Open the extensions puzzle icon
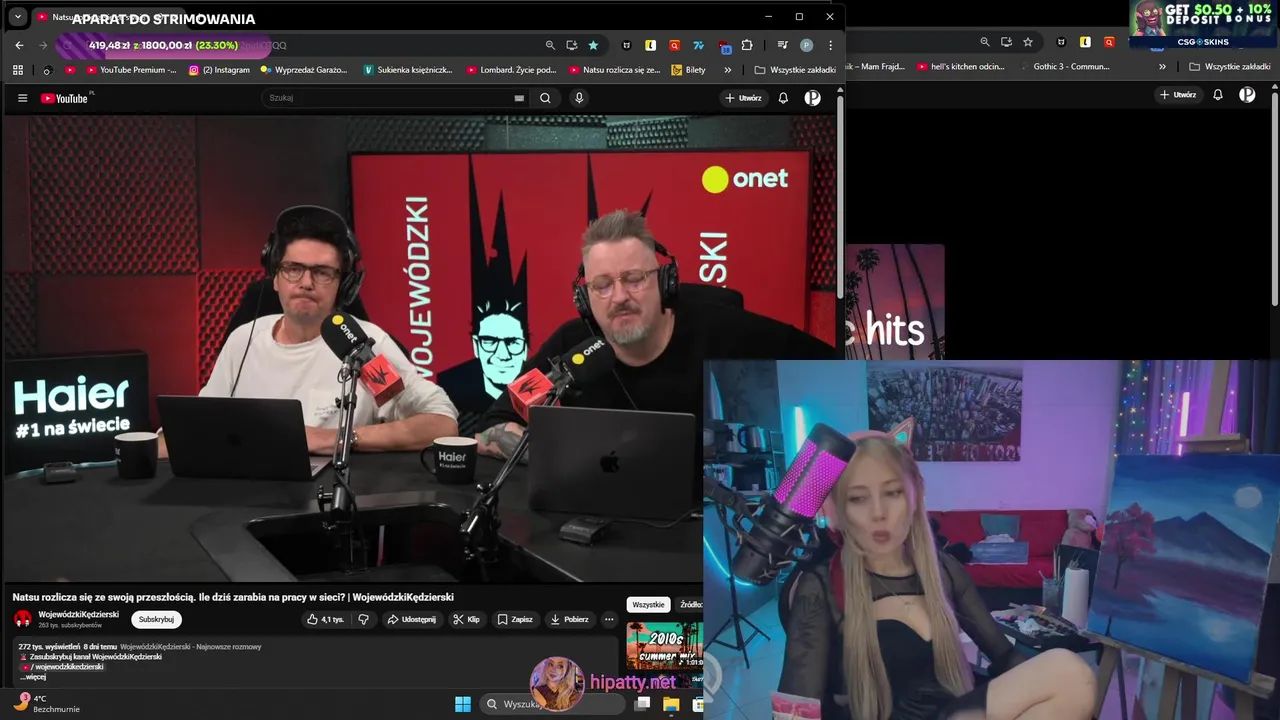This screenshot has height=720, width=1280. coord(747,45)
